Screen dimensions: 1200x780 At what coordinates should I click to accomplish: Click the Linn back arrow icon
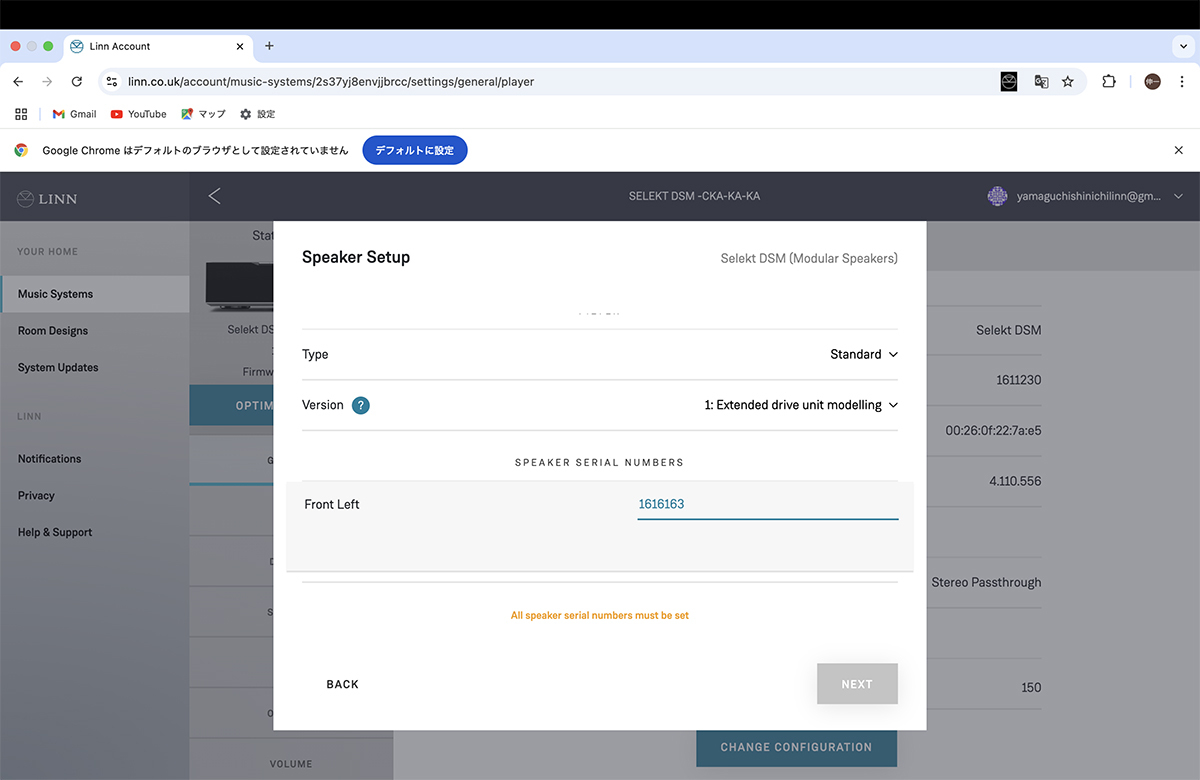click(214, 196)
